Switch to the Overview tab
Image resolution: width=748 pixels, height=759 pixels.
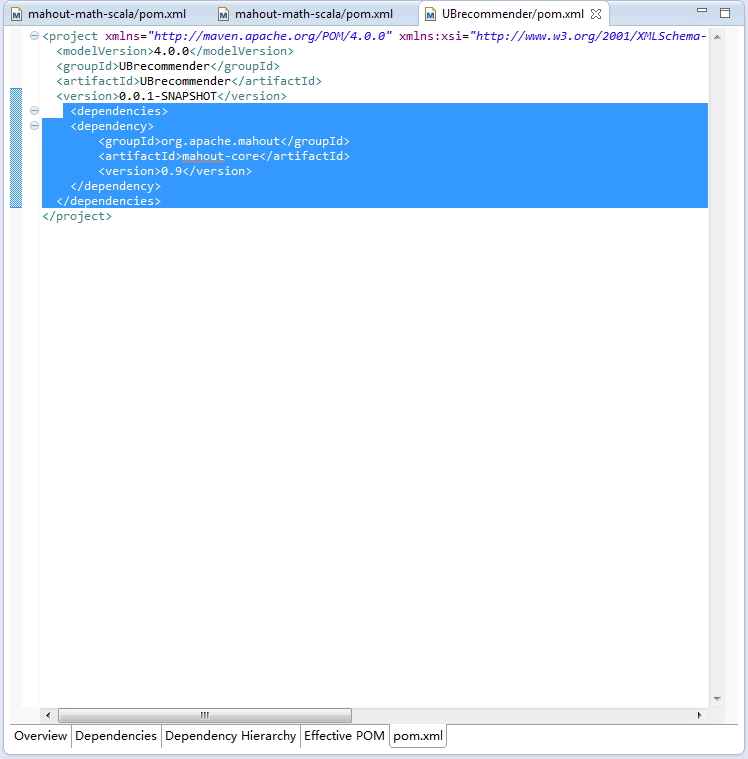40,736
